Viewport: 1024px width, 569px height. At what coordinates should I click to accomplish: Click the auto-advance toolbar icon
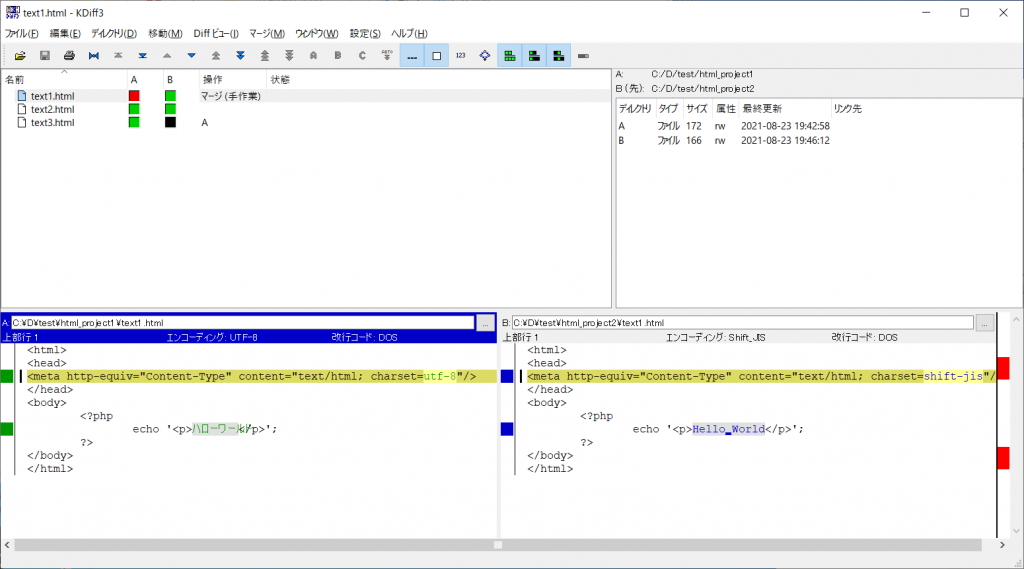[x=386, y=55]
